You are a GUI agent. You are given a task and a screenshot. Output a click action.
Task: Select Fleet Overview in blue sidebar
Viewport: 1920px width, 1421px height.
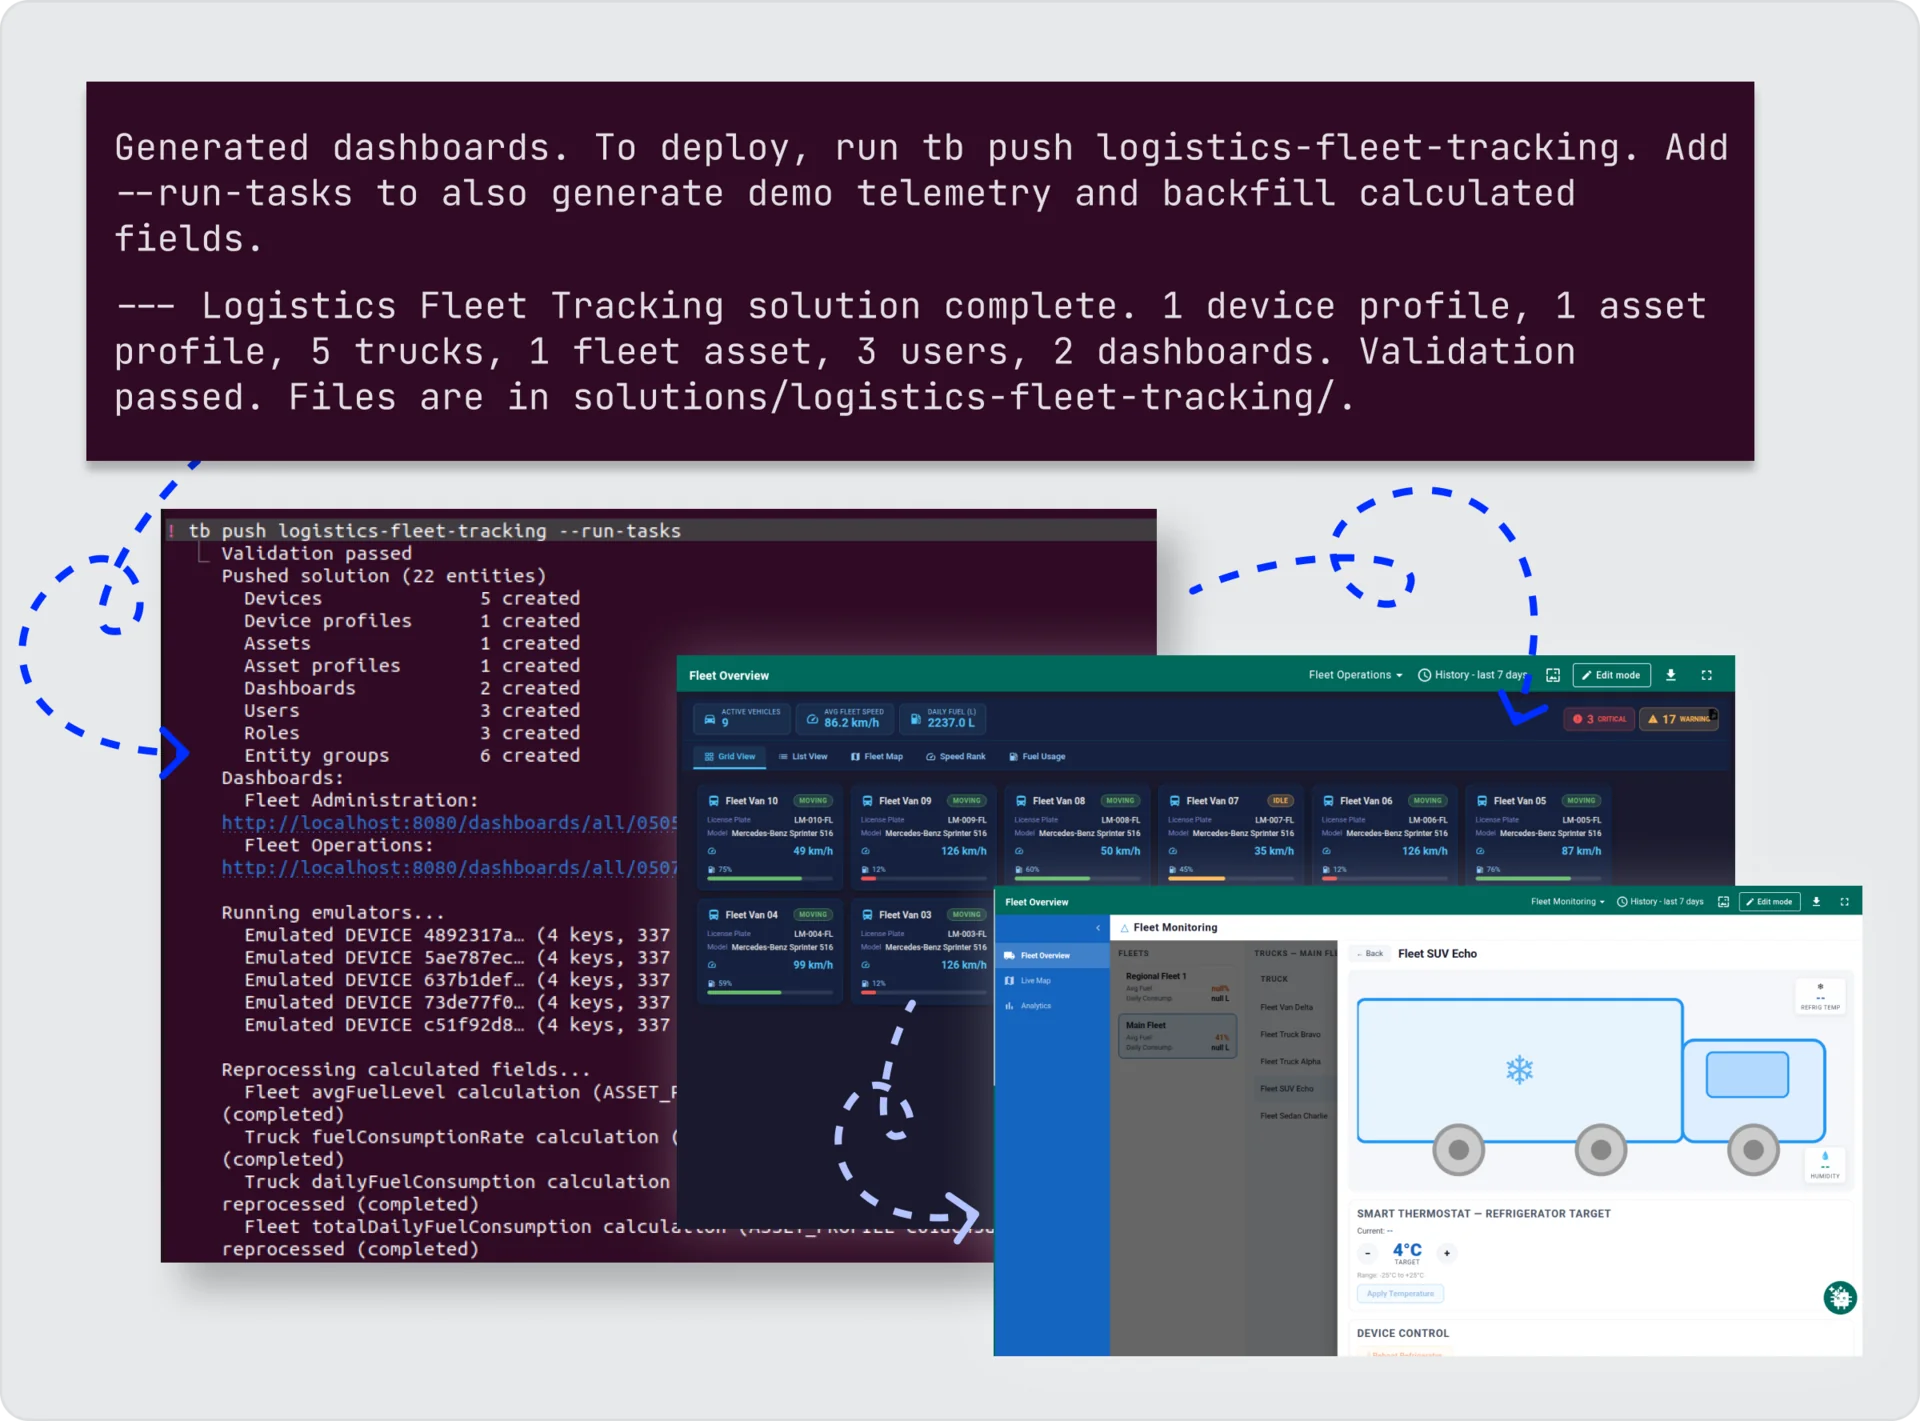[1050, 956]
